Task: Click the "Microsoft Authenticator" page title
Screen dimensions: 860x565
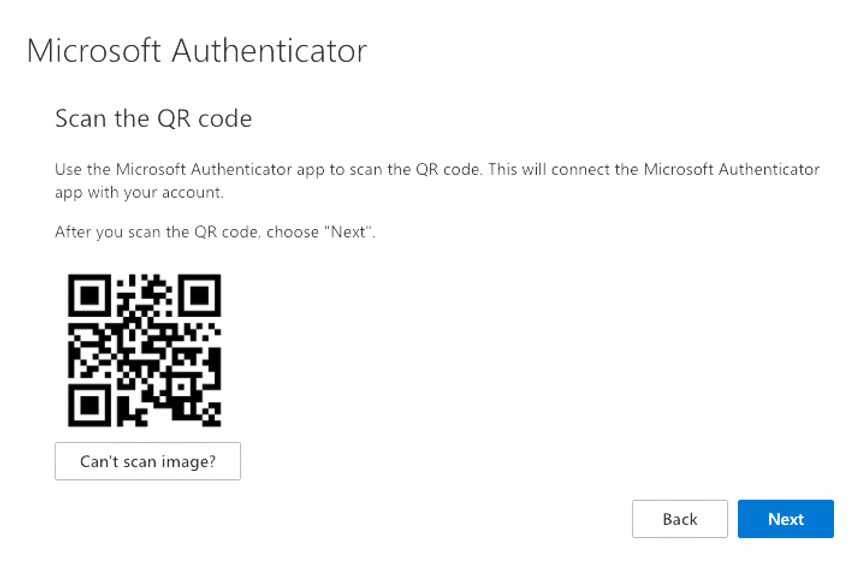Action: pos(197,51)
